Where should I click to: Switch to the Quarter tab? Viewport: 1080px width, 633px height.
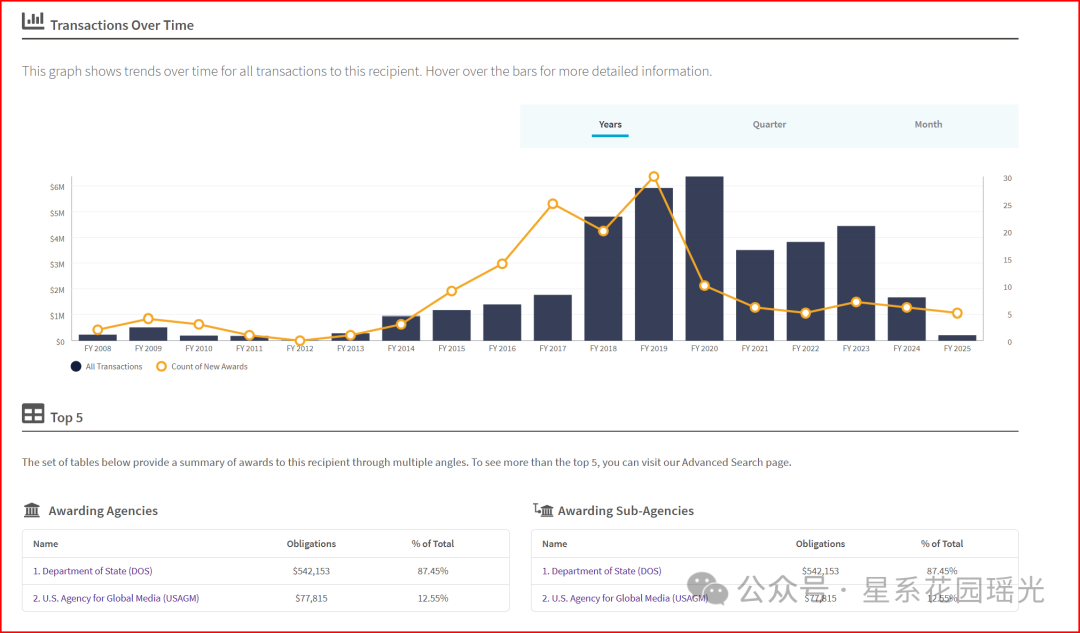769,125
